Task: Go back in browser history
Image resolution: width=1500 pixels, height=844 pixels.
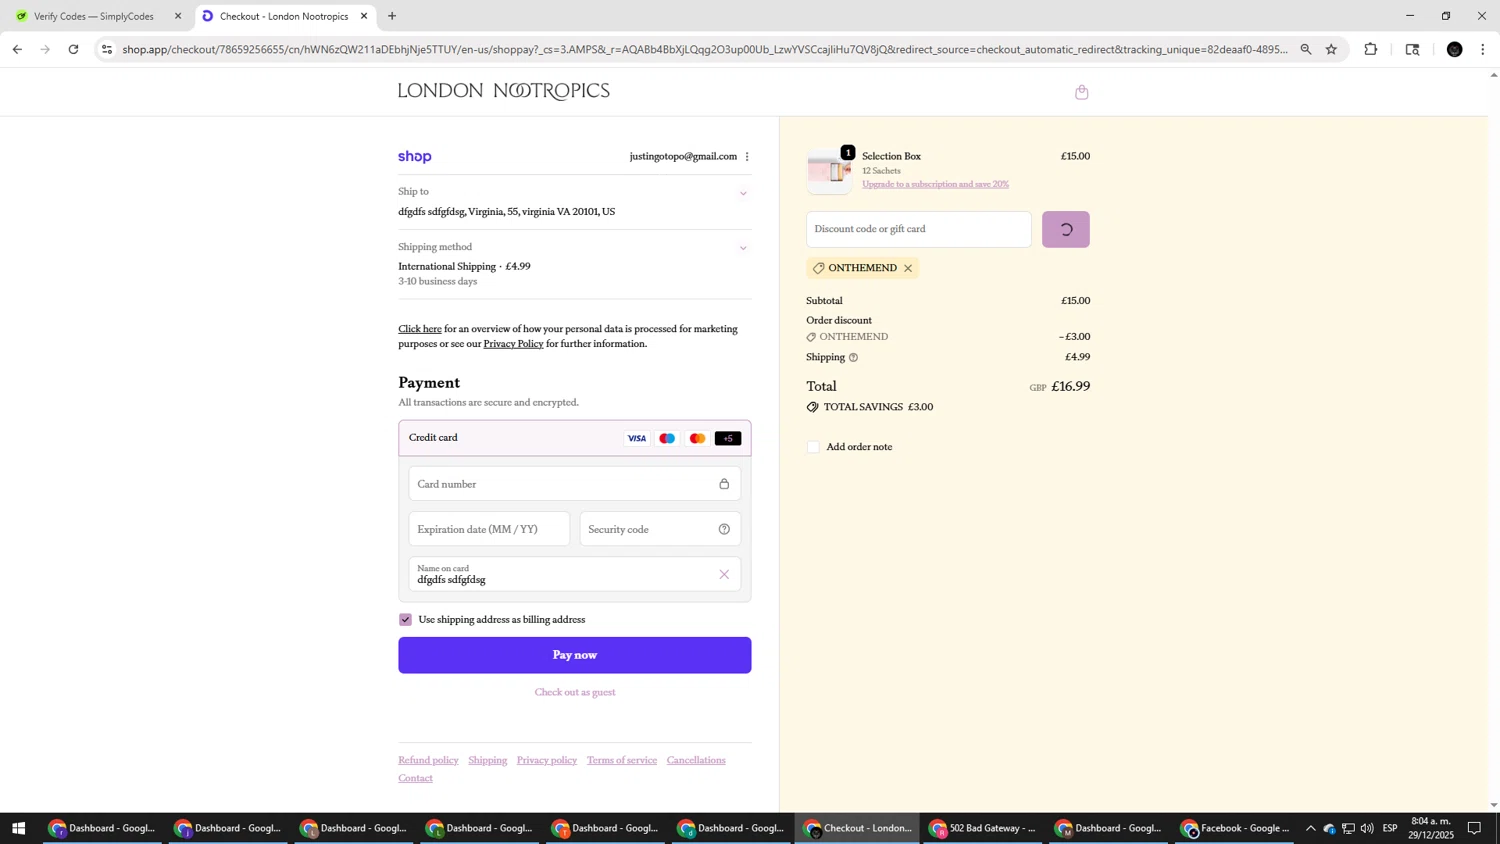Action: click(x=17, y=49)
